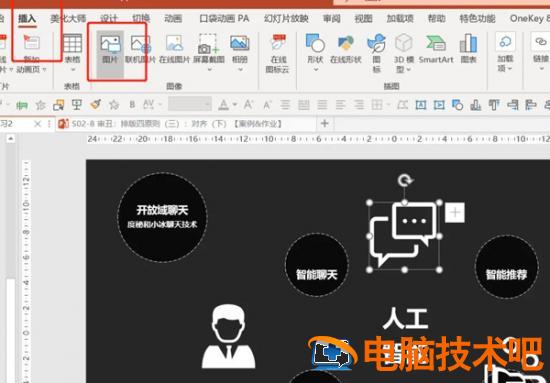550x383 pixels.
Task: Click the left align text icon
Action: 340,104
